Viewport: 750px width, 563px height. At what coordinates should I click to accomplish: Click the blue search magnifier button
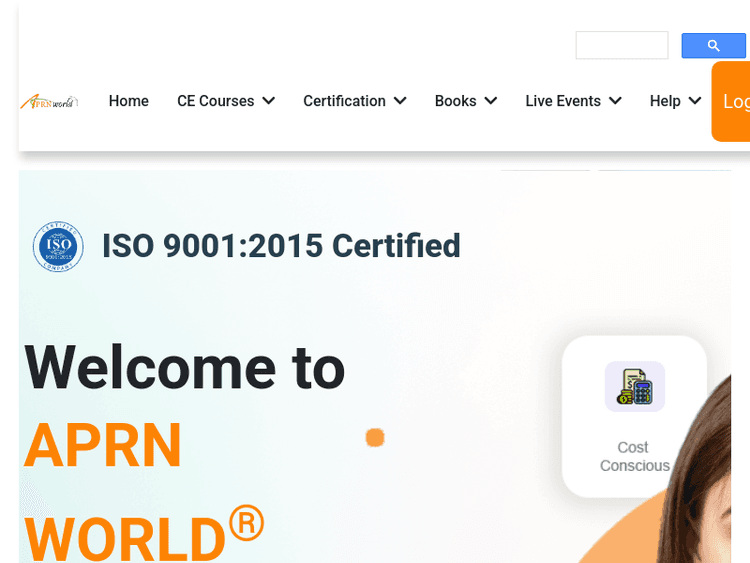coord(713,45)
